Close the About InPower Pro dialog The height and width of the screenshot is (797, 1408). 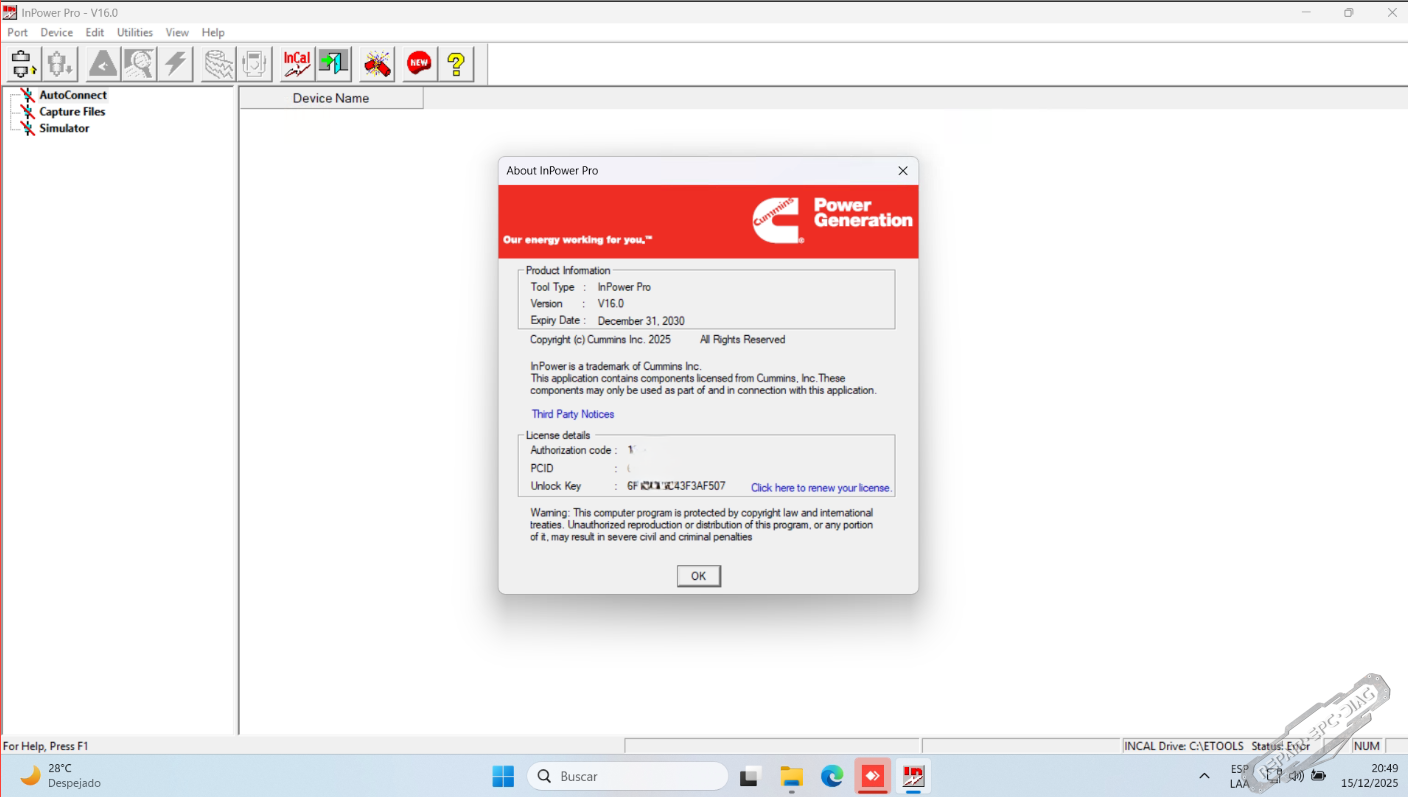(903, 171)
